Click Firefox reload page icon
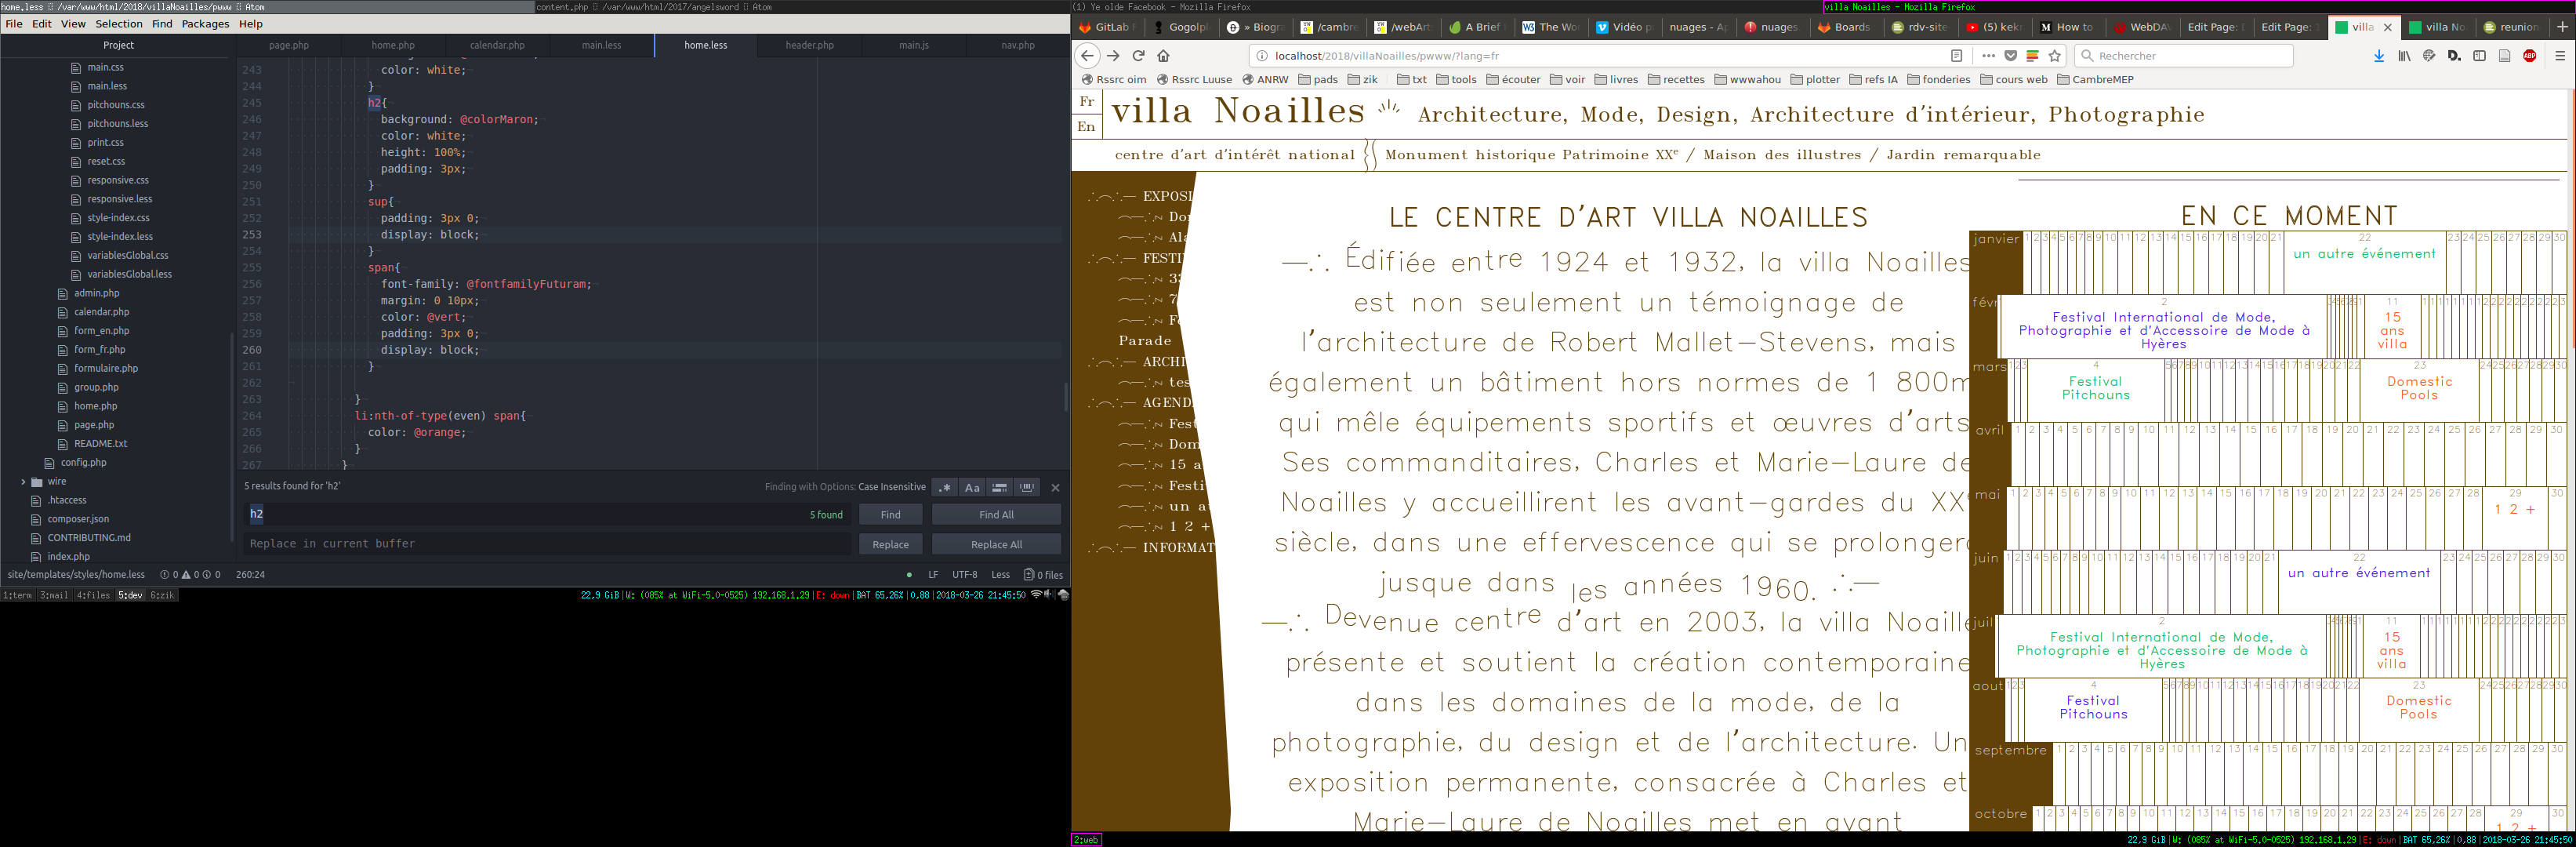Viewport: 2576px width, 847px height. point(1138,56)
